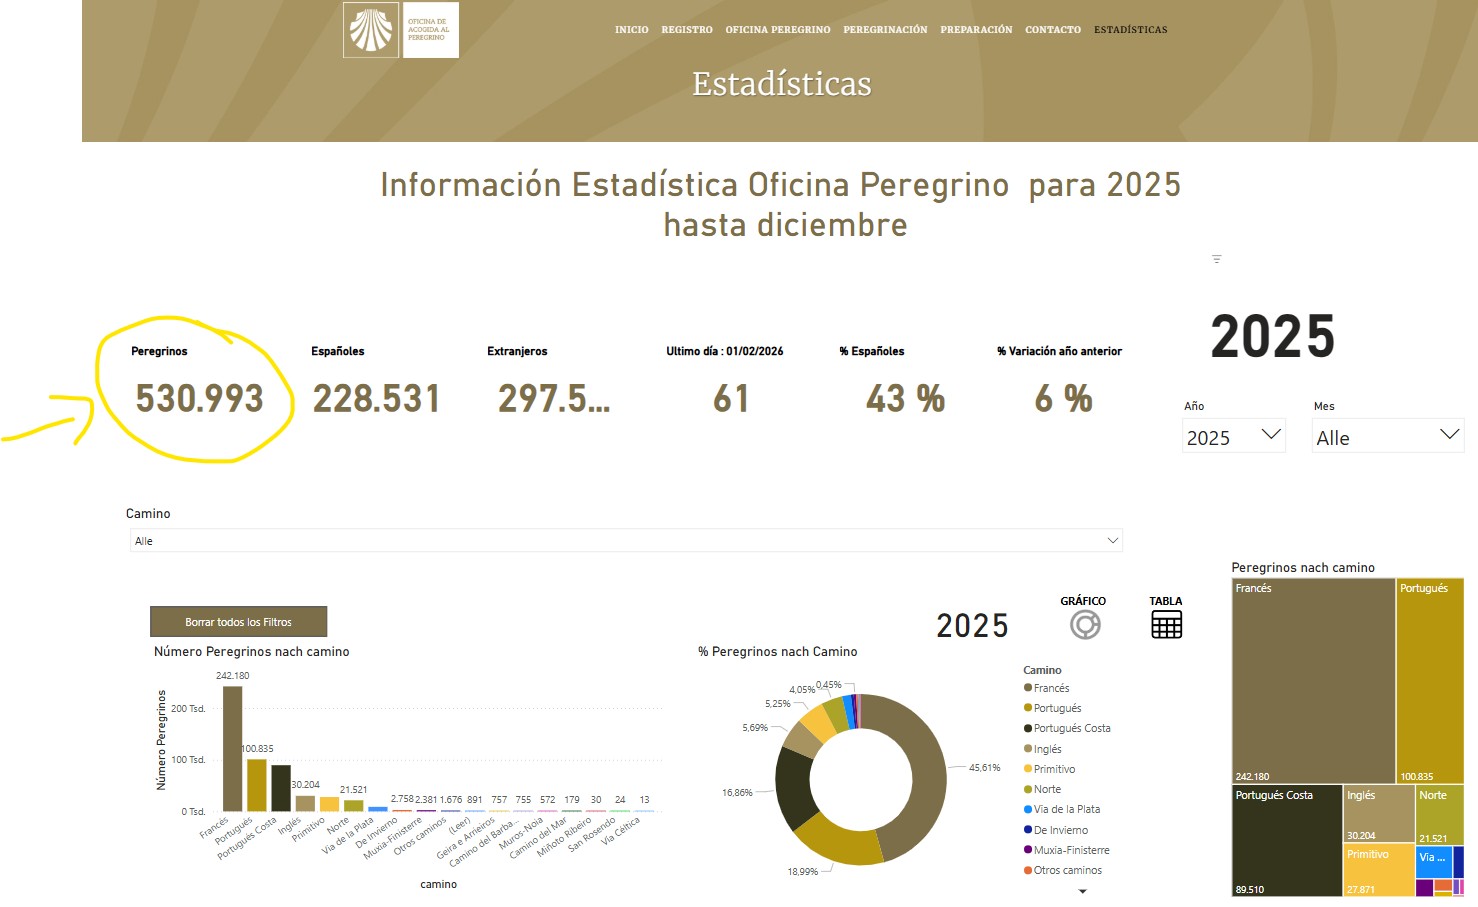The width and height of the screenshot is (1478, 907).
Task: Expand the Camino legend list with the arrow
Action: click(1081, 890)
